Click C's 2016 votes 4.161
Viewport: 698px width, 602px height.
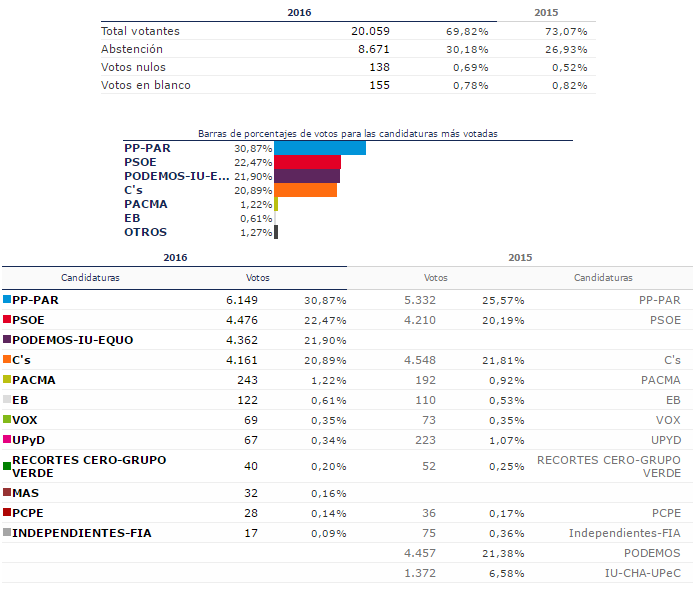click(242, 360)
